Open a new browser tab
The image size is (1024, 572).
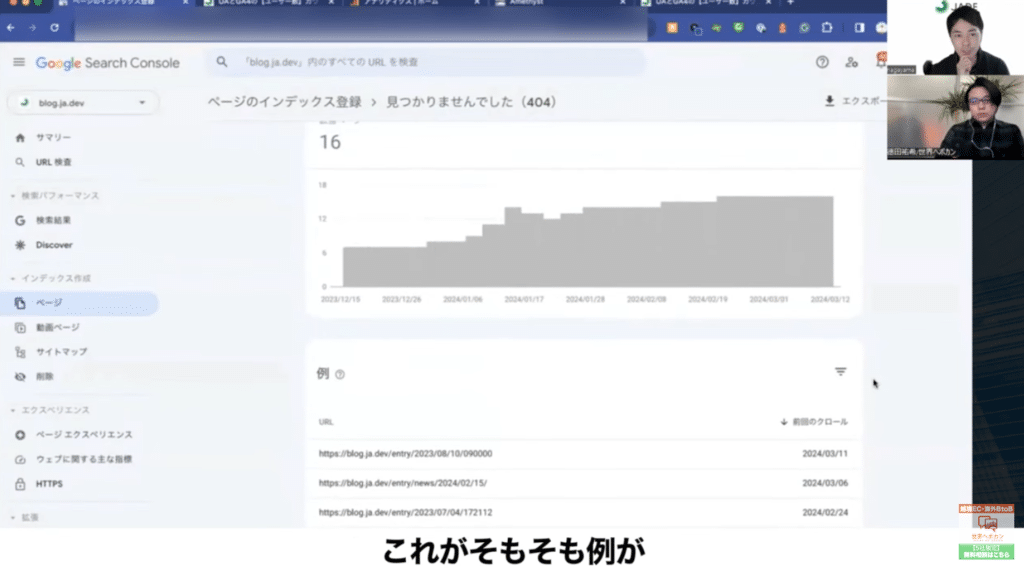pyautogui.click(x=790, y=3)
